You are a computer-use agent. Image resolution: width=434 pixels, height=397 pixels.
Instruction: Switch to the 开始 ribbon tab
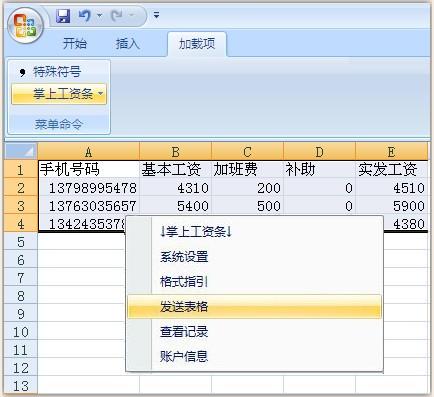coord(75,44)
